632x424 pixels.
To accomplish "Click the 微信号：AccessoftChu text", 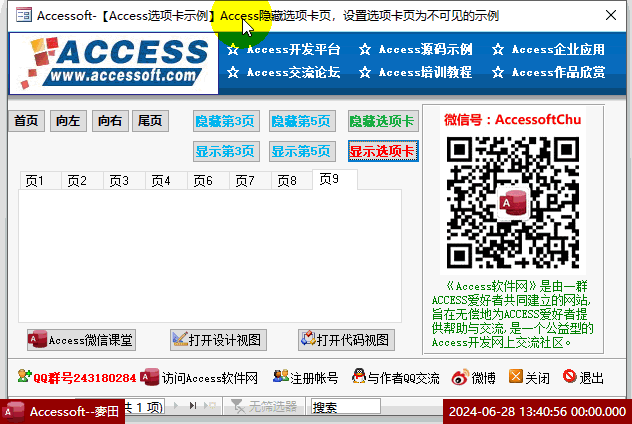I will pos(513,119).
